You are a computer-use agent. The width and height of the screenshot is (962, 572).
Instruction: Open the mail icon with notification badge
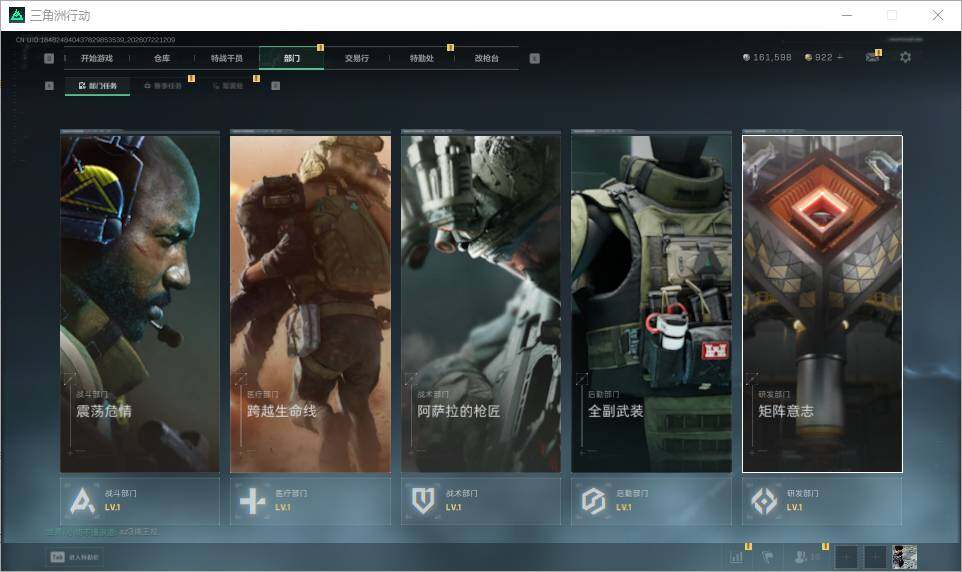[872, 56]
